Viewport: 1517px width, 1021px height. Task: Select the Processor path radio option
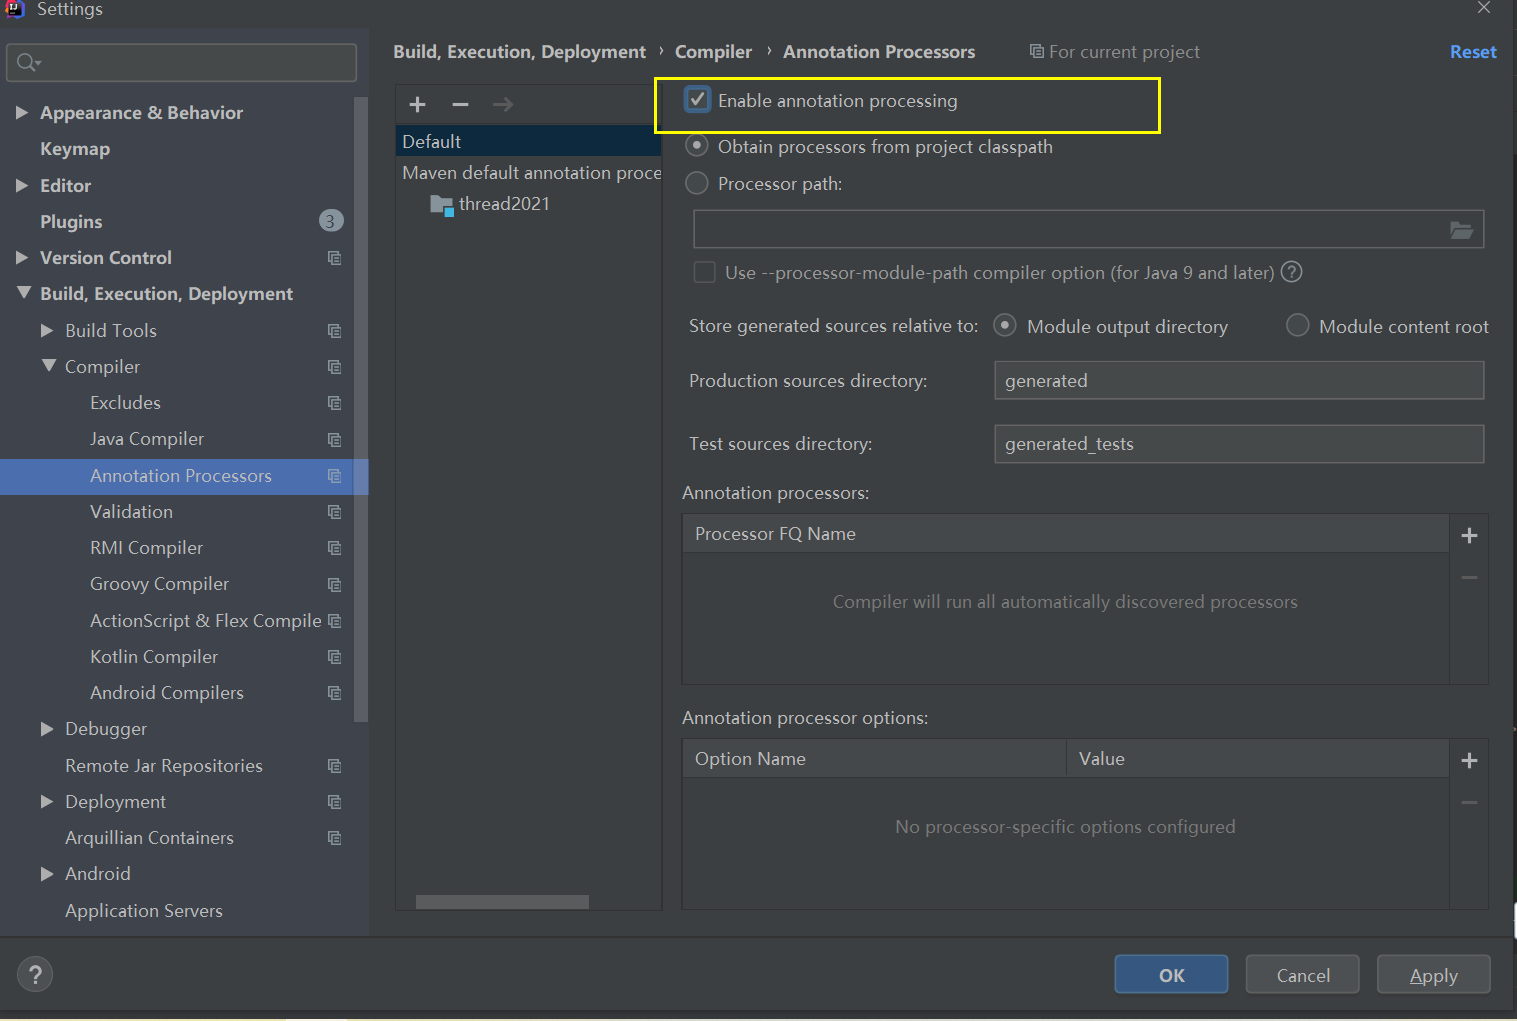697,183
